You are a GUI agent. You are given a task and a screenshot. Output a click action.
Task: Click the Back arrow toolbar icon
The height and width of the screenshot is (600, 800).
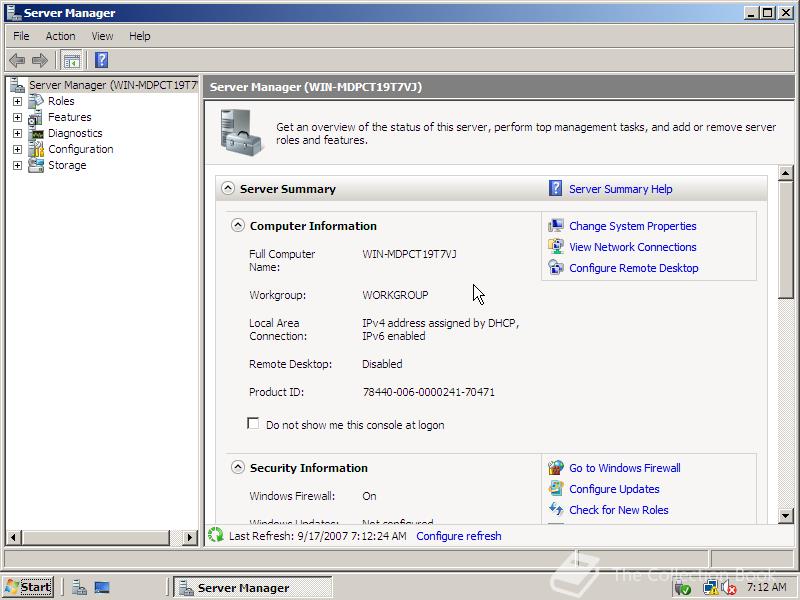click(x=17, y=60)
